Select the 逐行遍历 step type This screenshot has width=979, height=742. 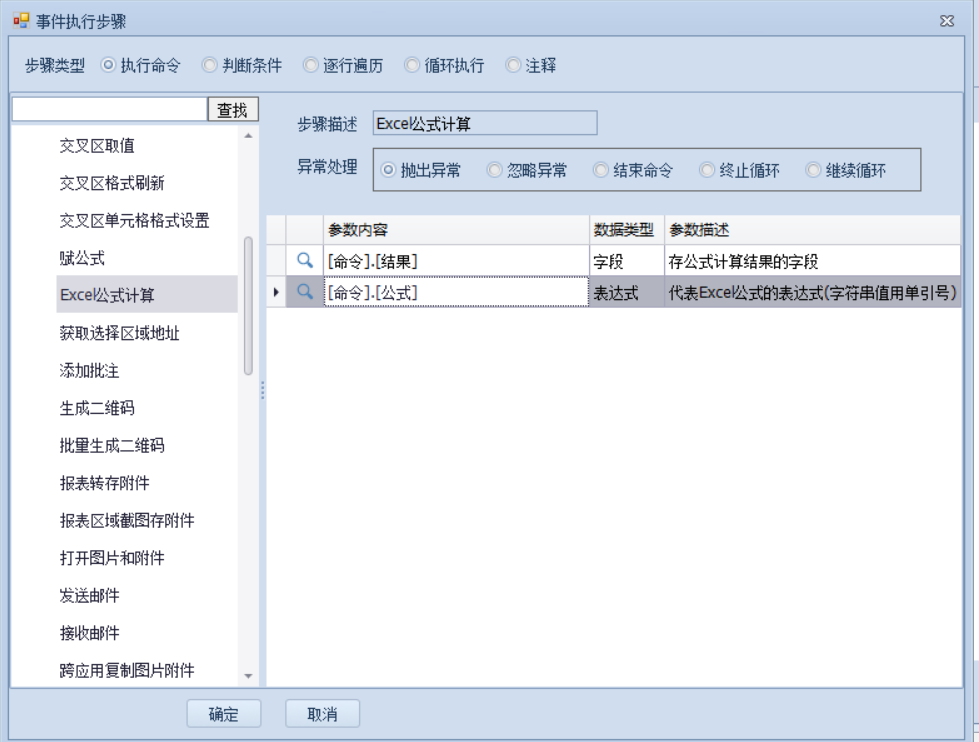pos(312,65)
